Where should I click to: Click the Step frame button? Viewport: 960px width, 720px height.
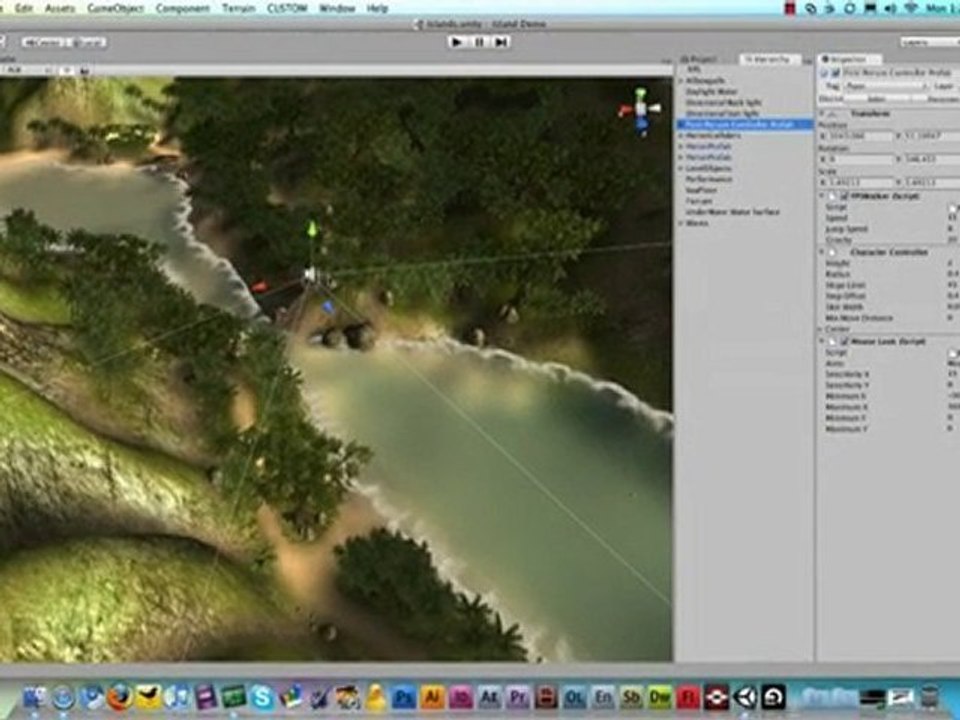pyautogui.click(x=501, y=42)
